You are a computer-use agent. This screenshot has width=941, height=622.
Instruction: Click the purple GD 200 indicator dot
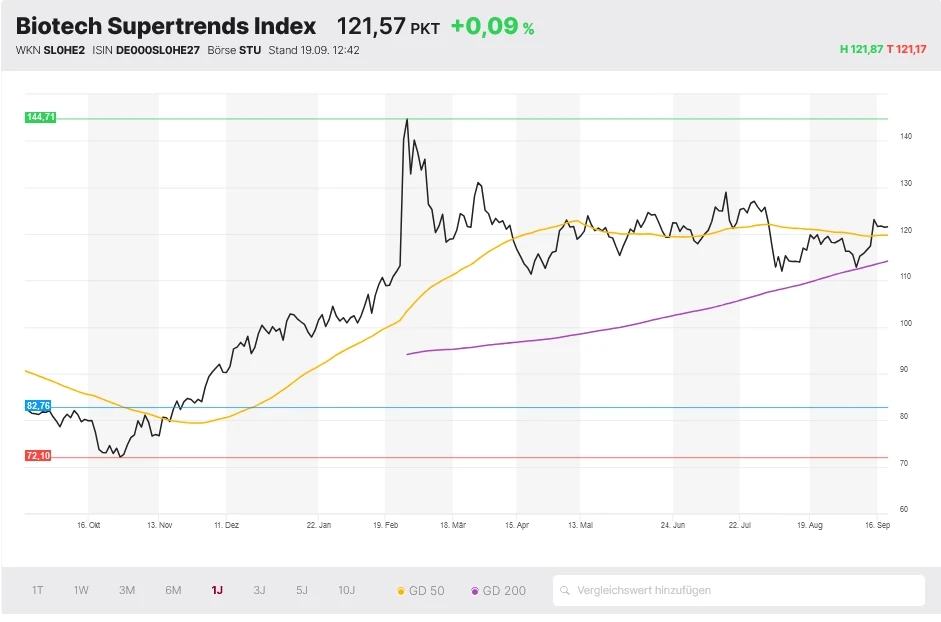(x=475, y=590)
